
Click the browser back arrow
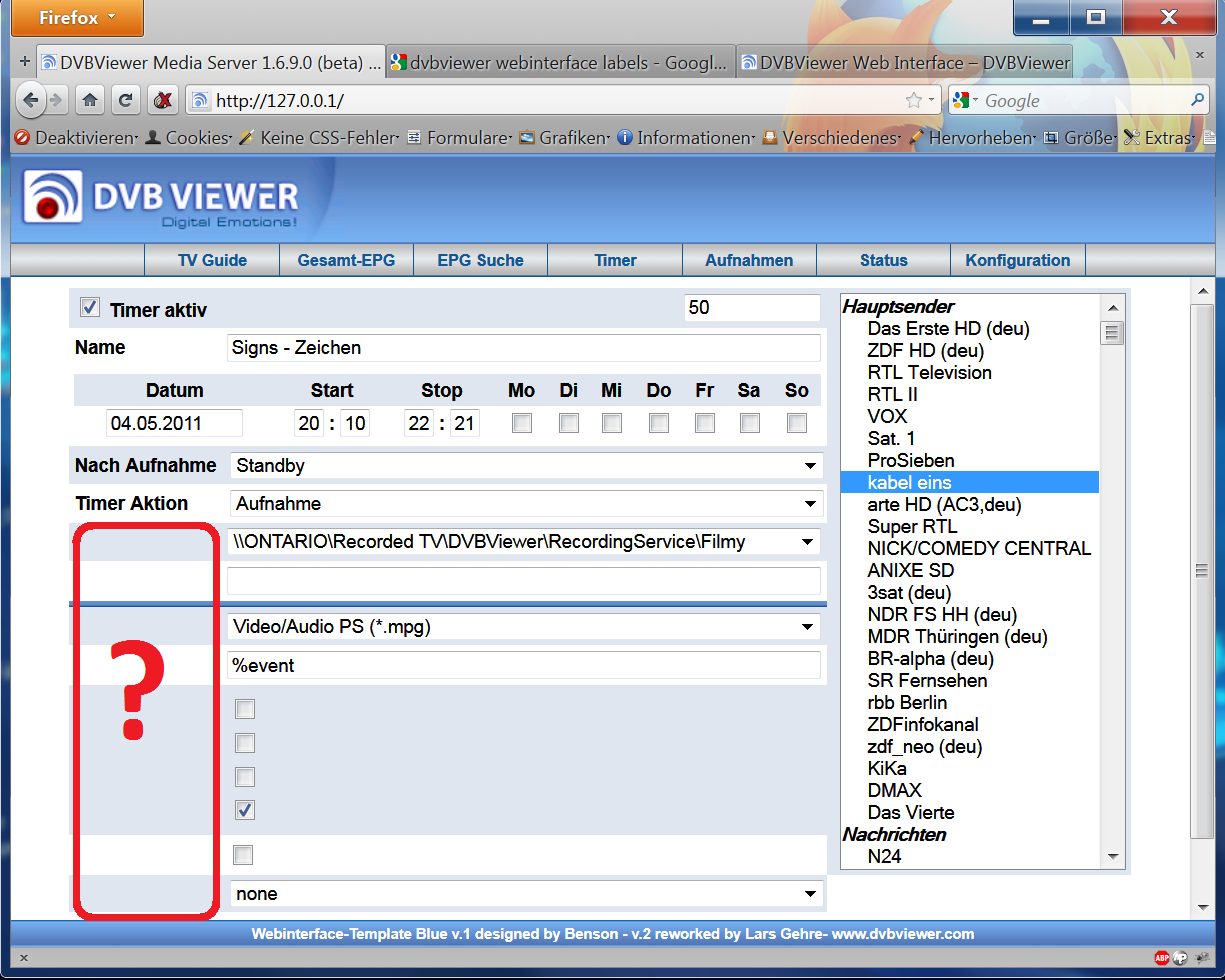(x=30, y=100)
